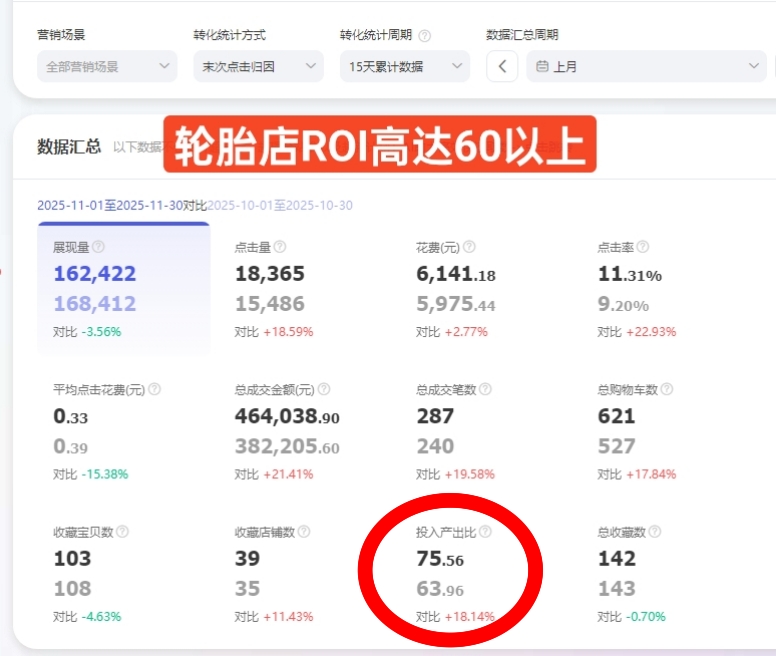Viewport: 776px width, 656px height.
Task: Select the 花费 metric value 6,141.18
Action: point(456,274)
